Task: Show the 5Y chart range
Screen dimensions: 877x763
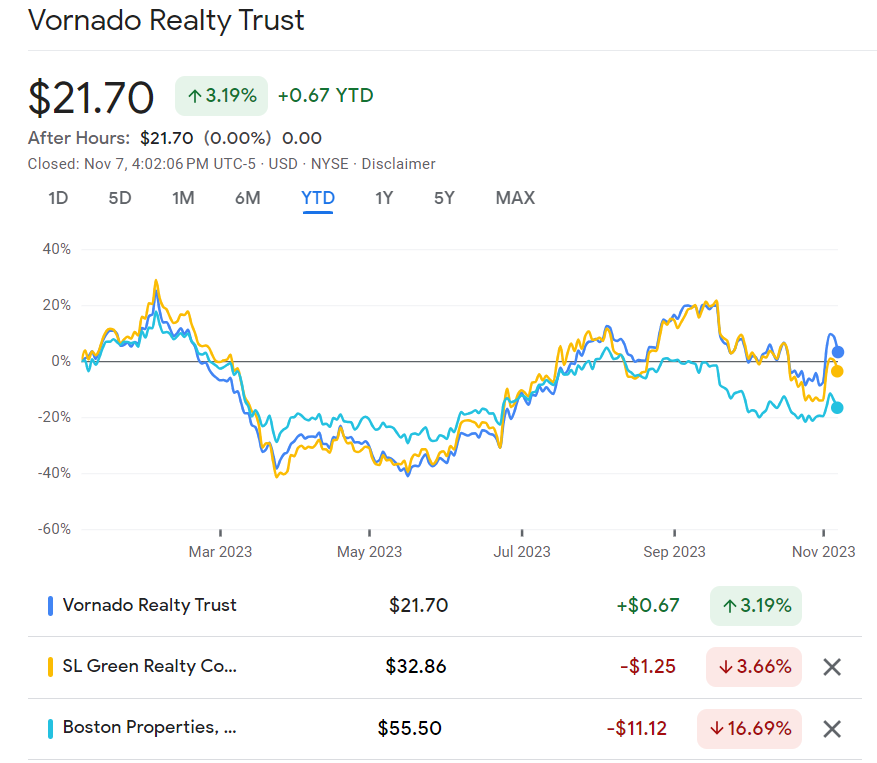Action: click(x=444, y=198)
